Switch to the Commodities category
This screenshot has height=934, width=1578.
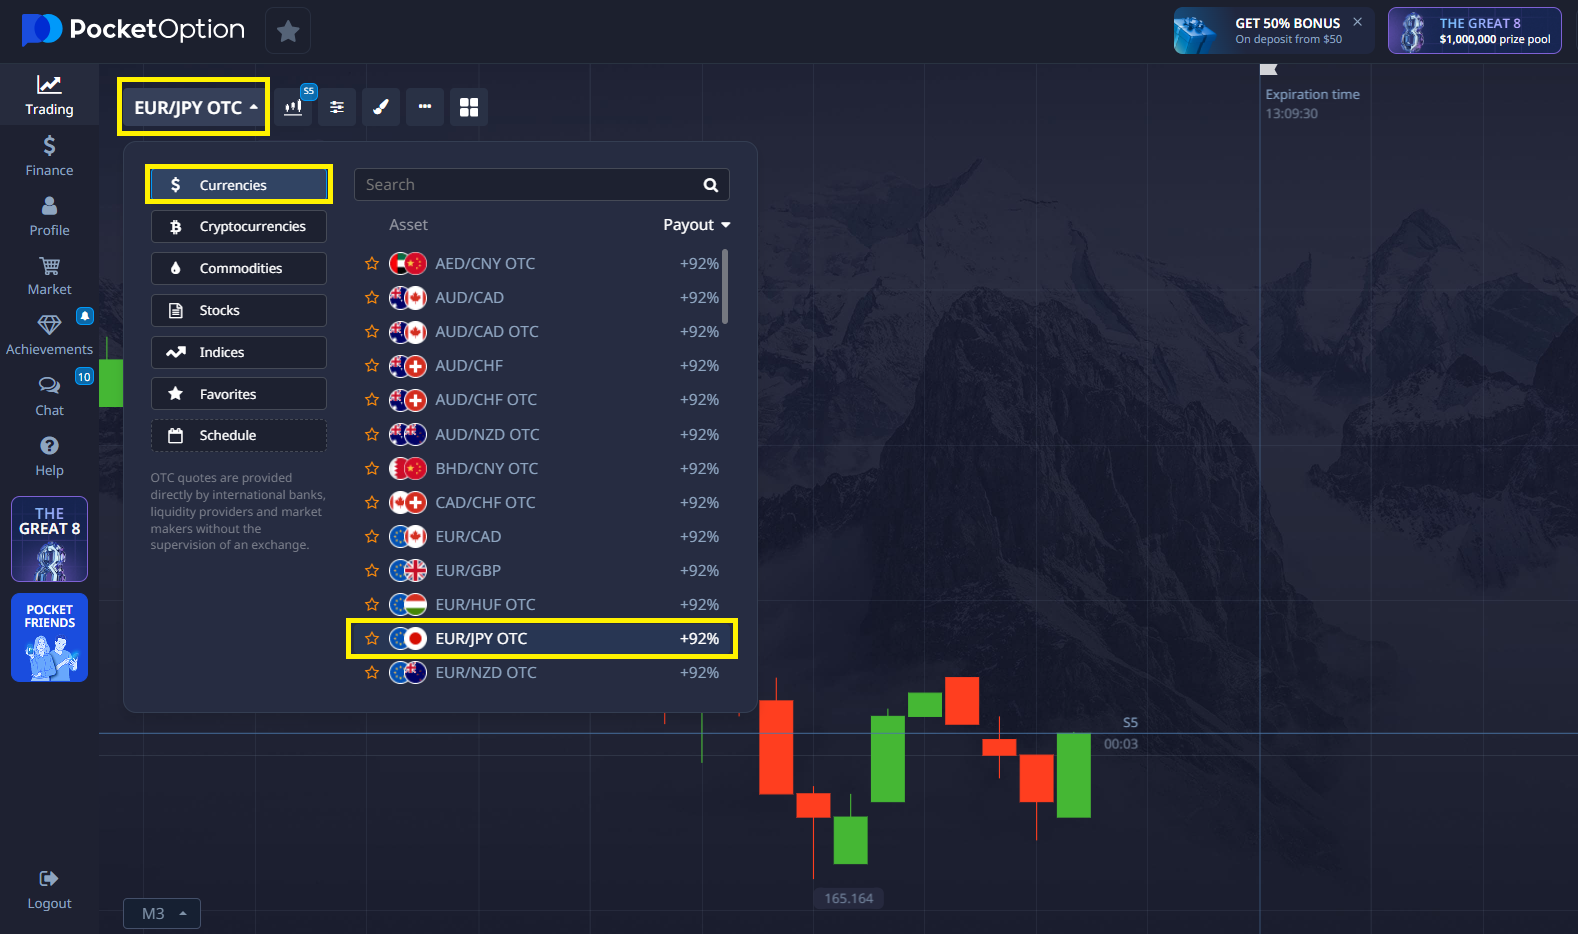239,268
